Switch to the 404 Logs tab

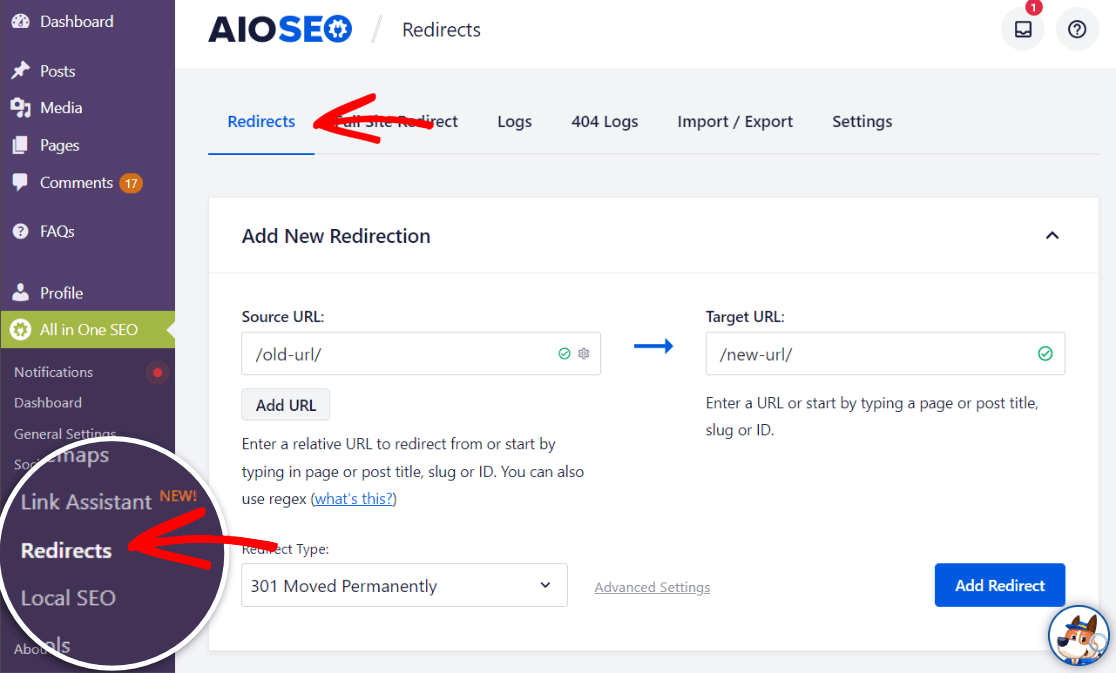(604, 121)
